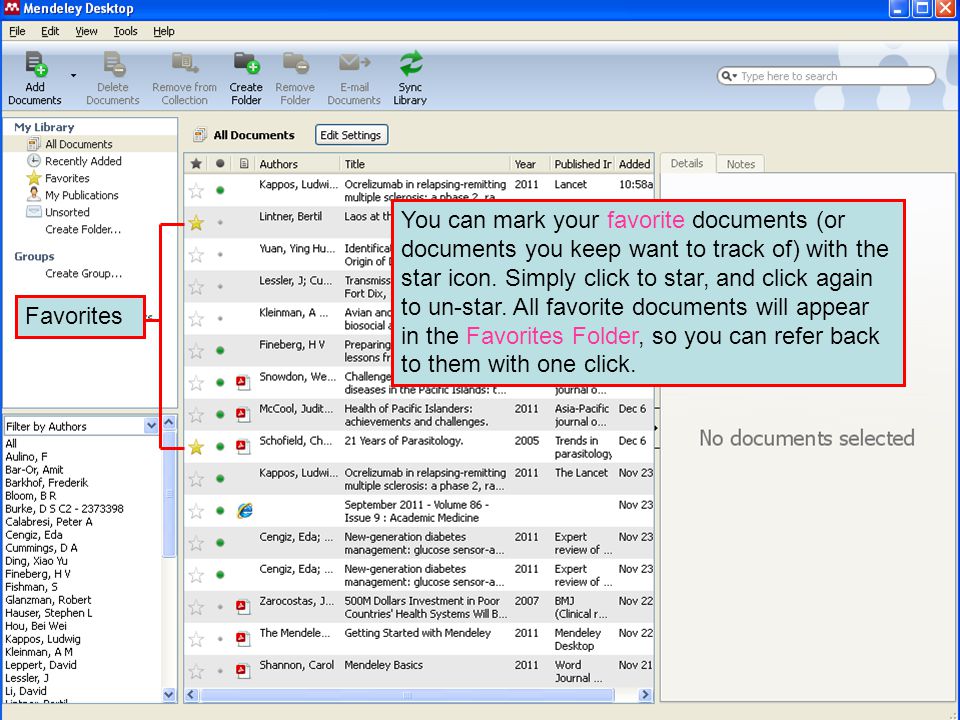This screenshot has height=720, width=960.
Task: Sort by the file attachment column header
Action: [x=244, y=163]
